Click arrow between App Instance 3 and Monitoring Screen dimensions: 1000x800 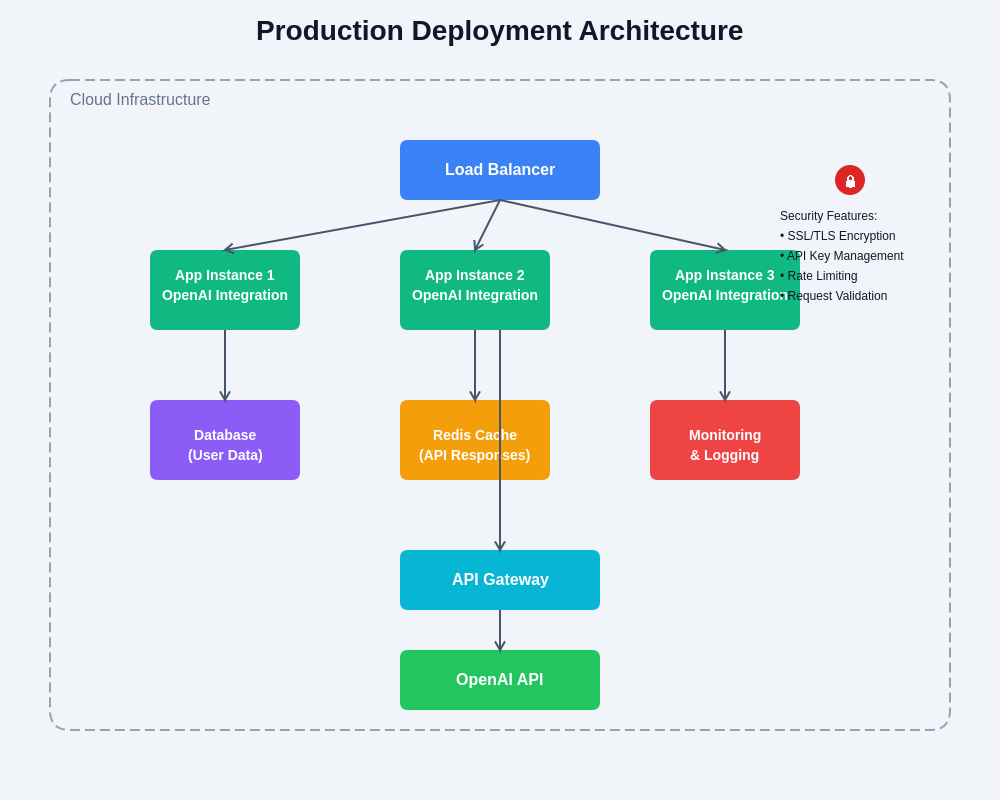pos(725,365)
